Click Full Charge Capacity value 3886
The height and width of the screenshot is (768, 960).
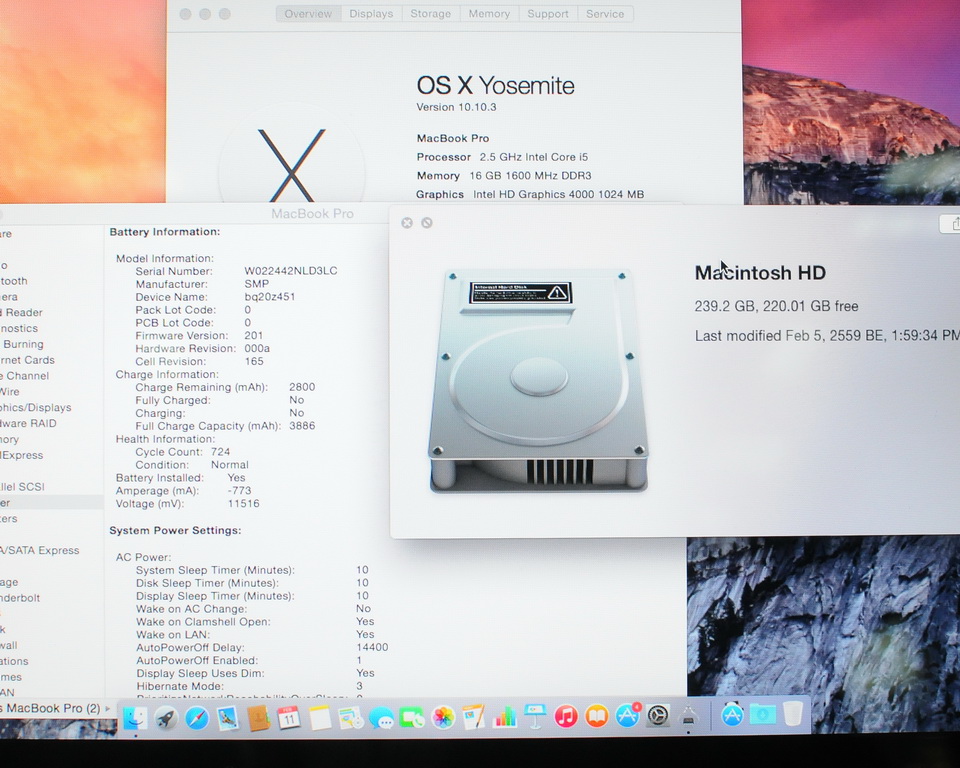302,426
